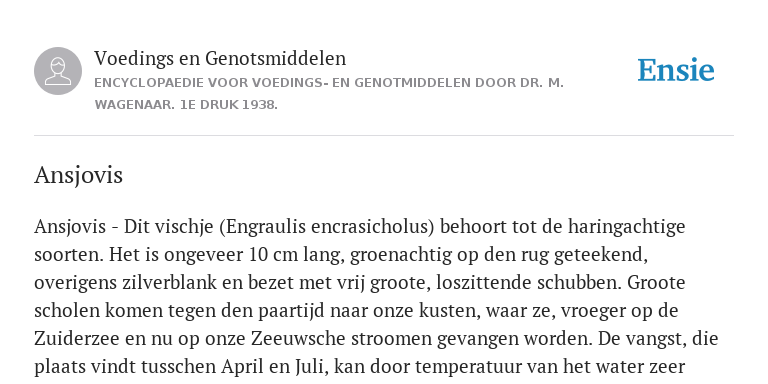Click the word "haringachtige" in the first line

click(x=626, y=227)
